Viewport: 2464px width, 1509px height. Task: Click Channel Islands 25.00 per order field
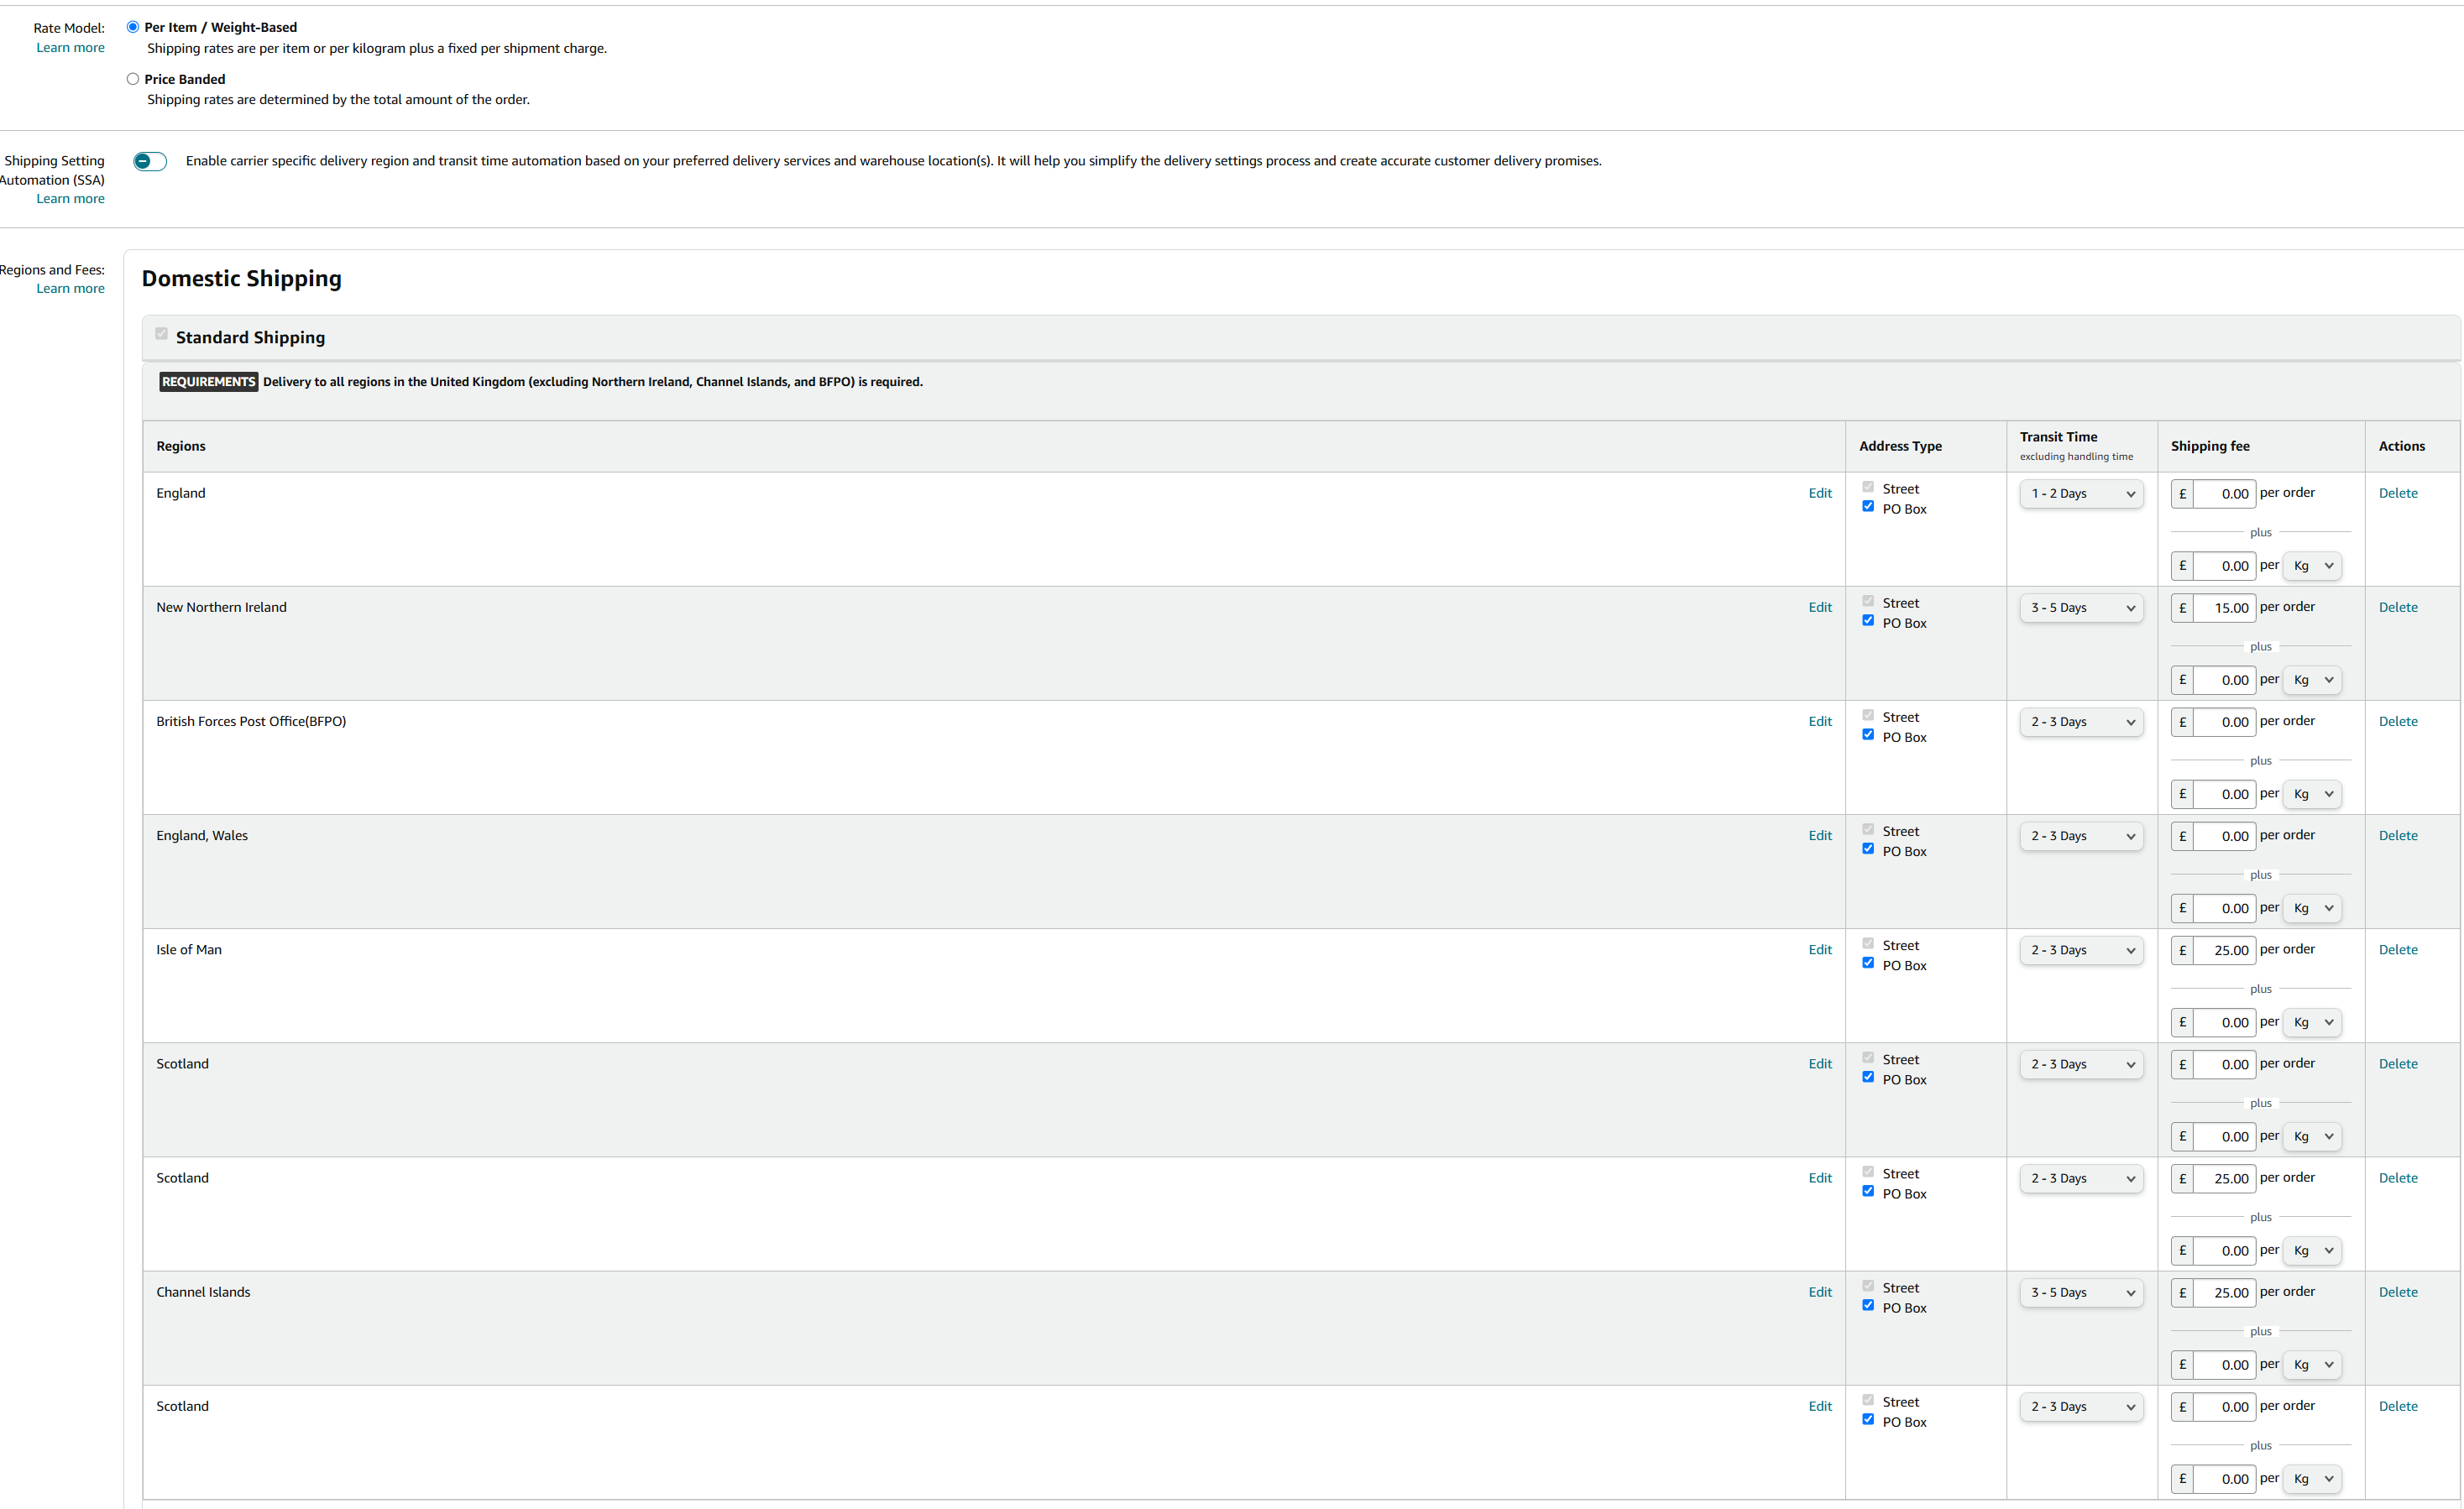[2224, 1293]
